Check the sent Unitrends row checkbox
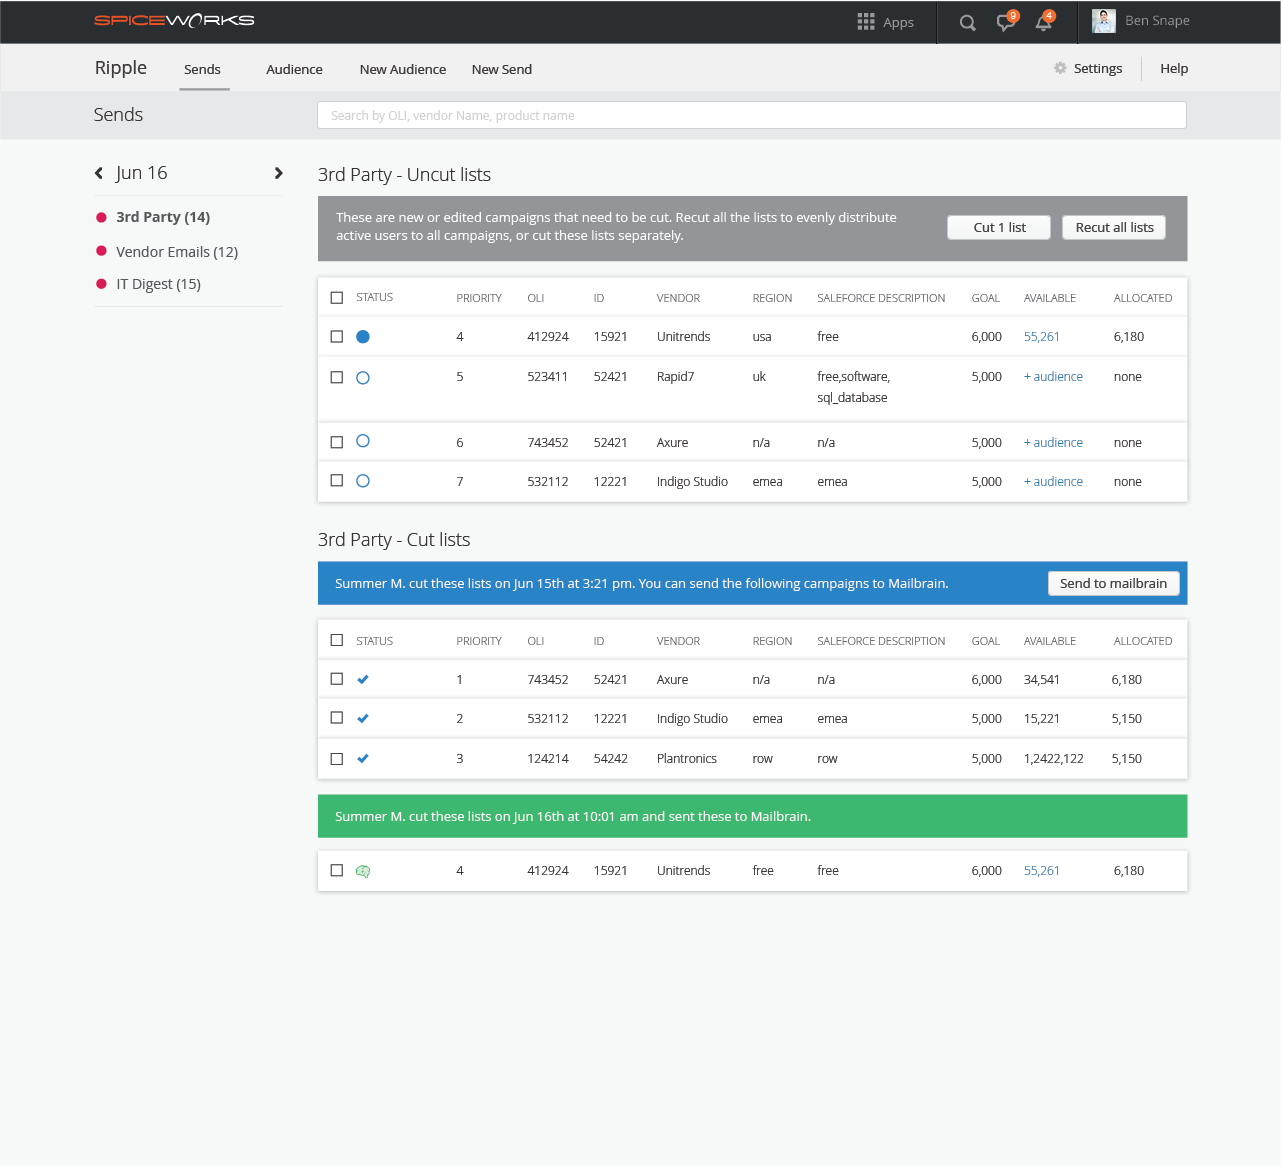This screenshot has height=1167, width=1281. tap(337, 871)
